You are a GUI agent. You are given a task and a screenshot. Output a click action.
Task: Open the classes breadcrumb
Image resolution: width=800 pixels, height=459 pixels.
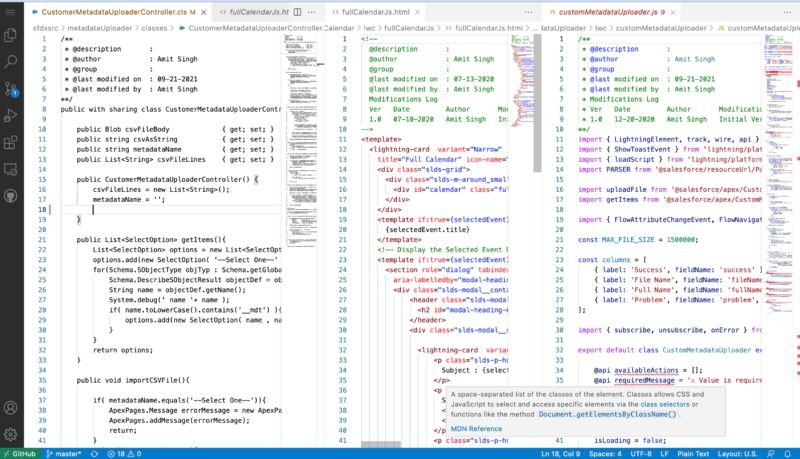(x=154, y=28)
